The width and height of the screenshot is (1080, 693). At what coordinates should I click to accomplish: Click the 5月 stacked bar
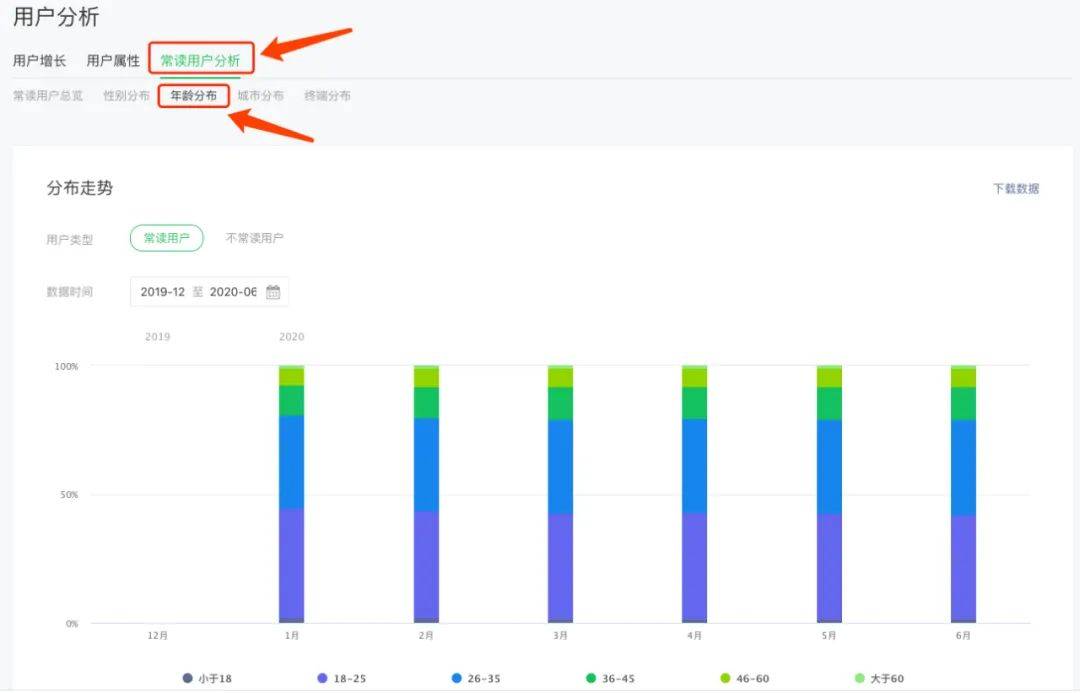[829, 494]
